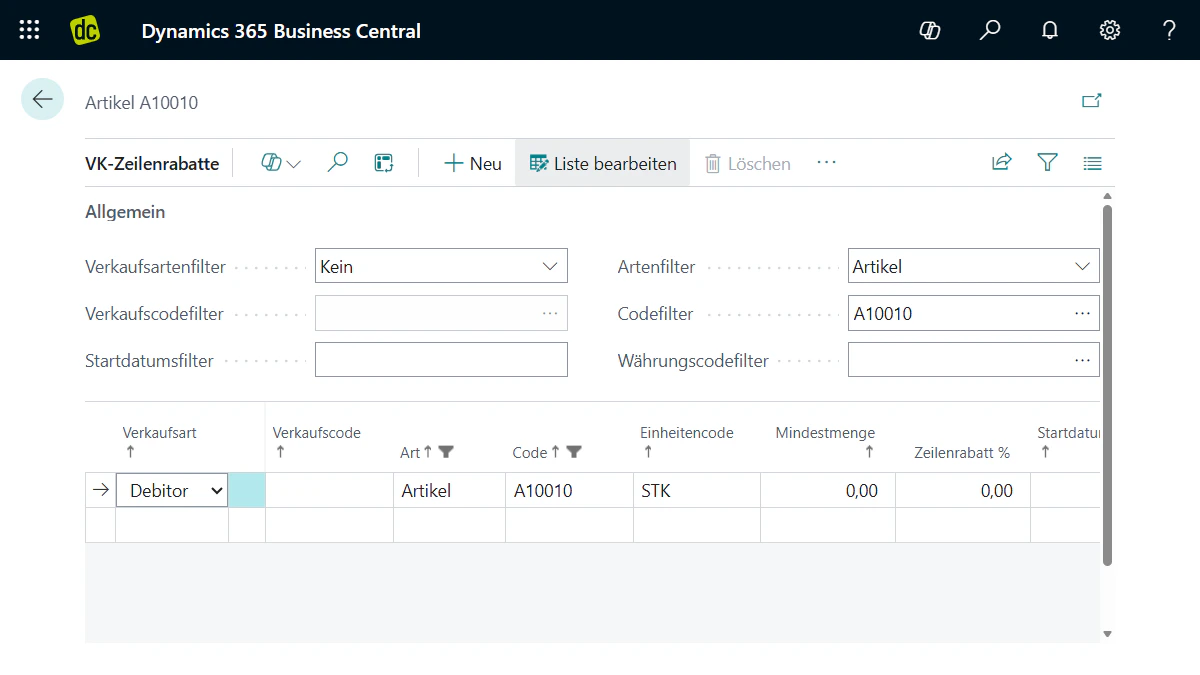Click the VK-Zeilenrabatte caption
The height and width of the screenshot is (675, 1200).
click(152, 164)
